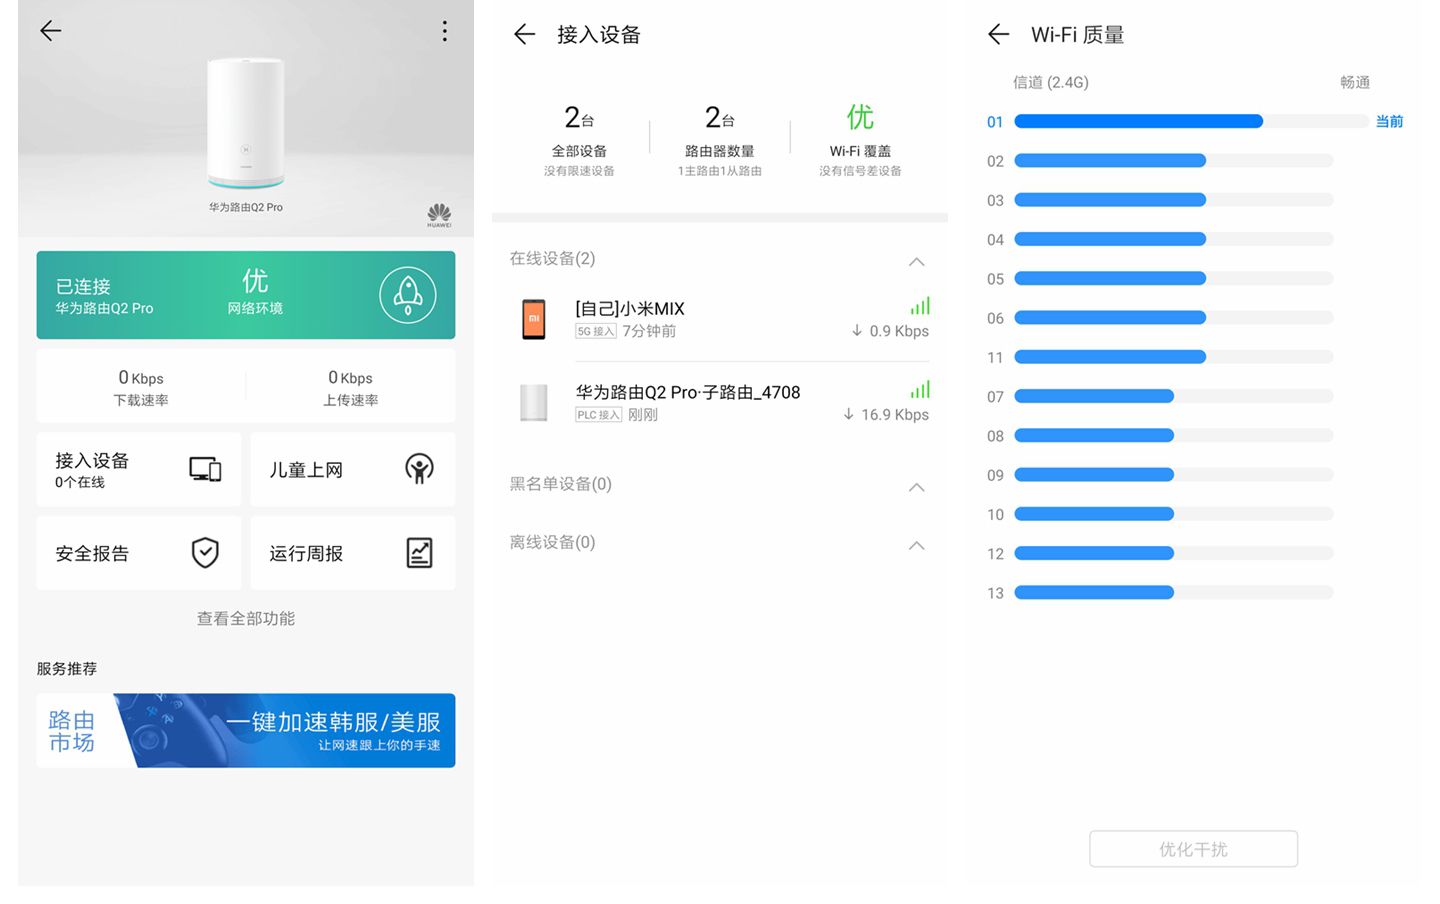The height and width of the screenshot is (904, 1440).
Task: Go back from 接入设备 screen
Action: click(525, 35)
